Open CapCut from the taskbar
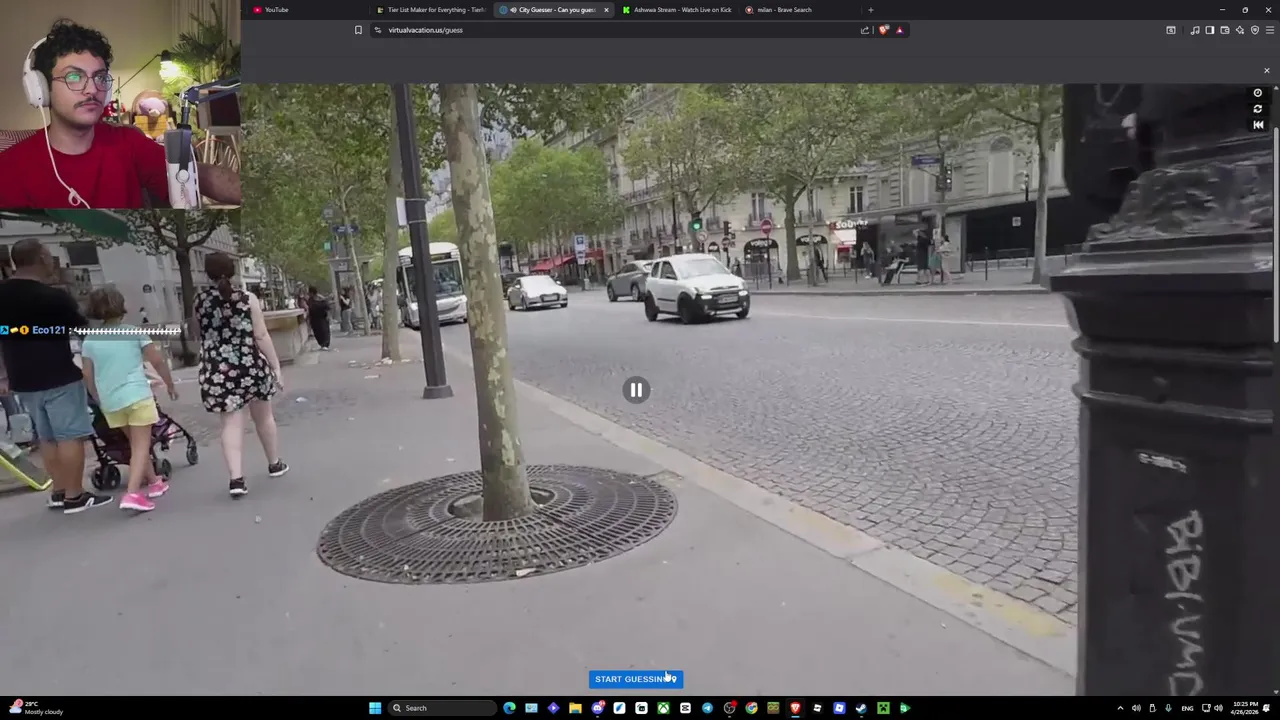Viewport: 1280px width, 720px height. point(685,708)
